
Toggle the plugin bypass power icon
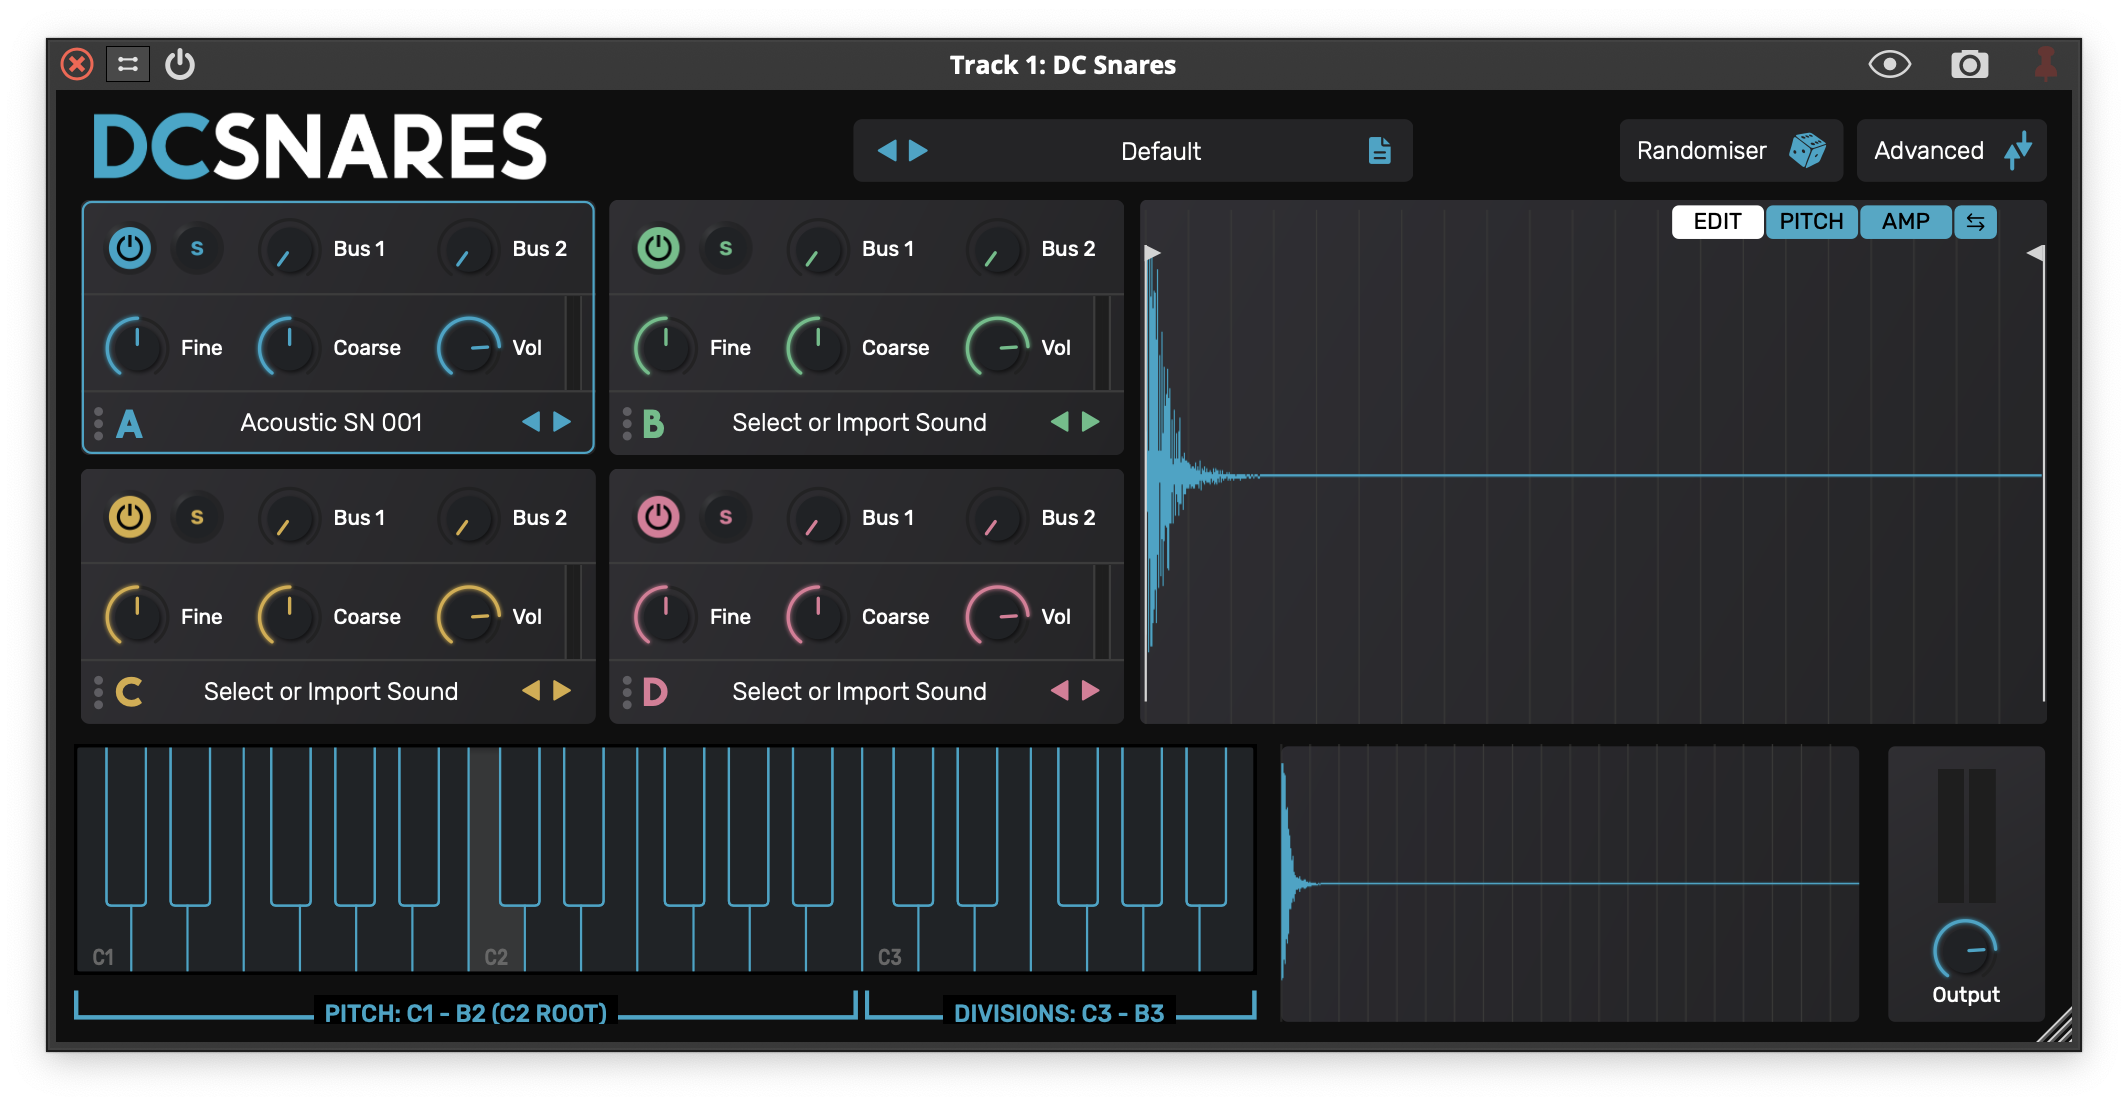180,65
